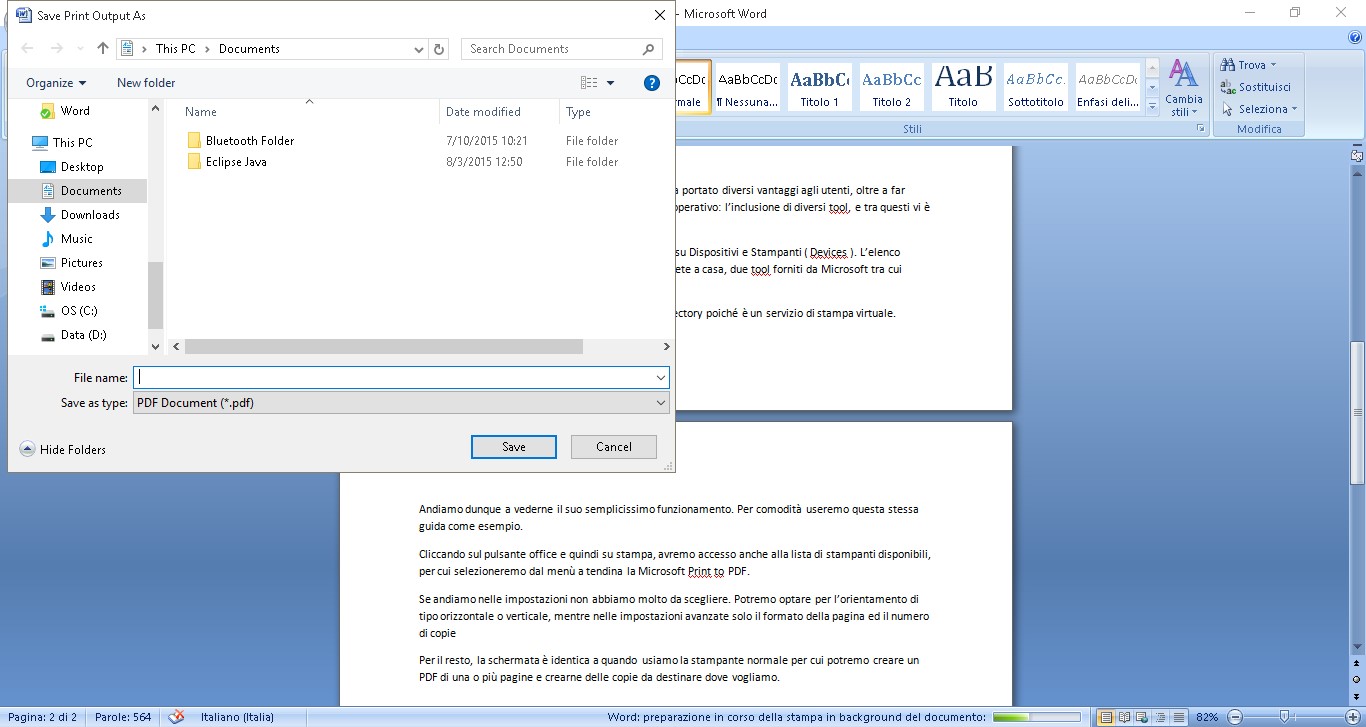Open the Cambia stili styles menu
This screenshot has height=727, width=1366.
1184,86
